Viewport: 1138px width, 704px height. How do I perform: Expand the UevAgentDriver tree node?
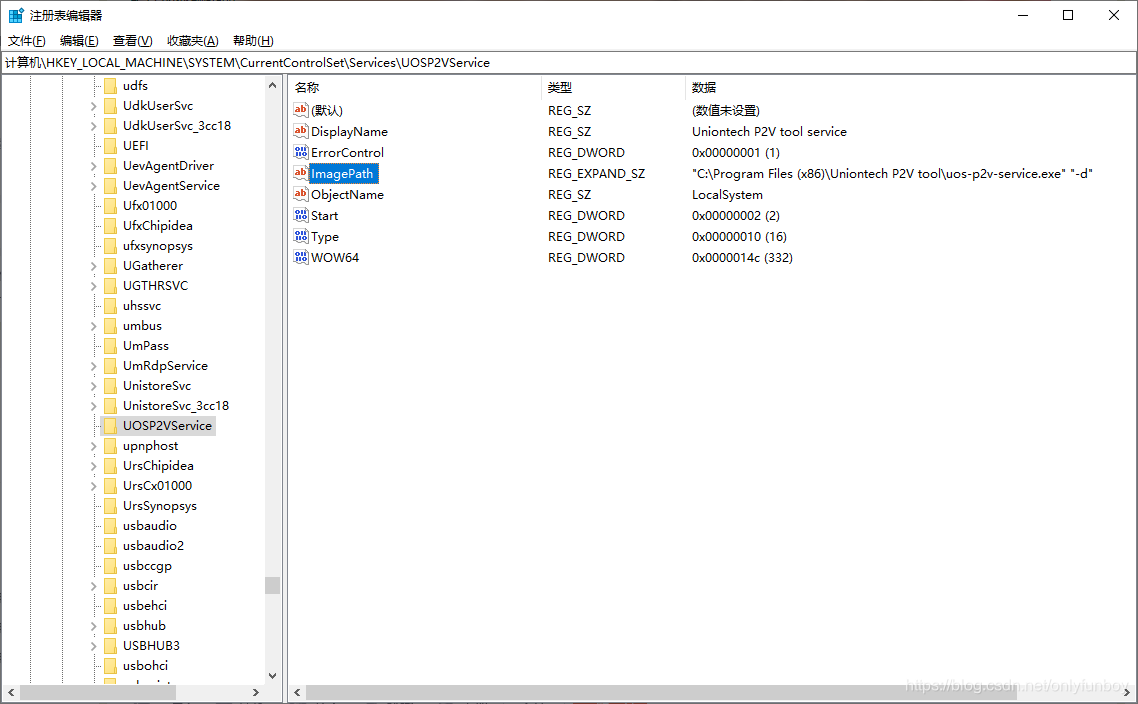(94, 166)
